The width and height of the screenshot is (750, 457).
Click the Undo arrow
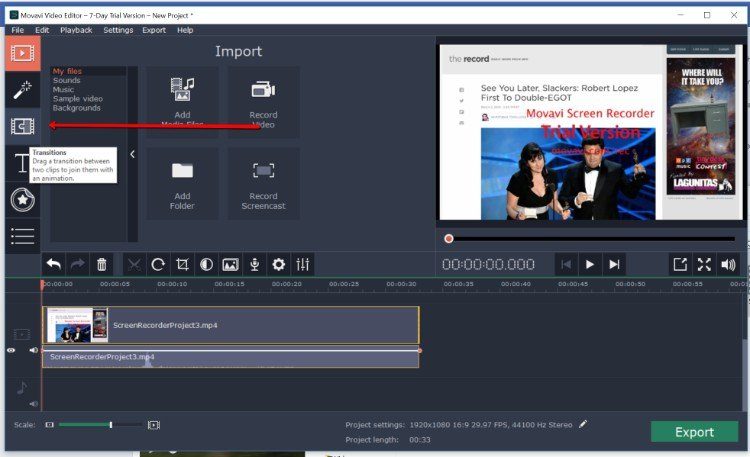(54, 264)
